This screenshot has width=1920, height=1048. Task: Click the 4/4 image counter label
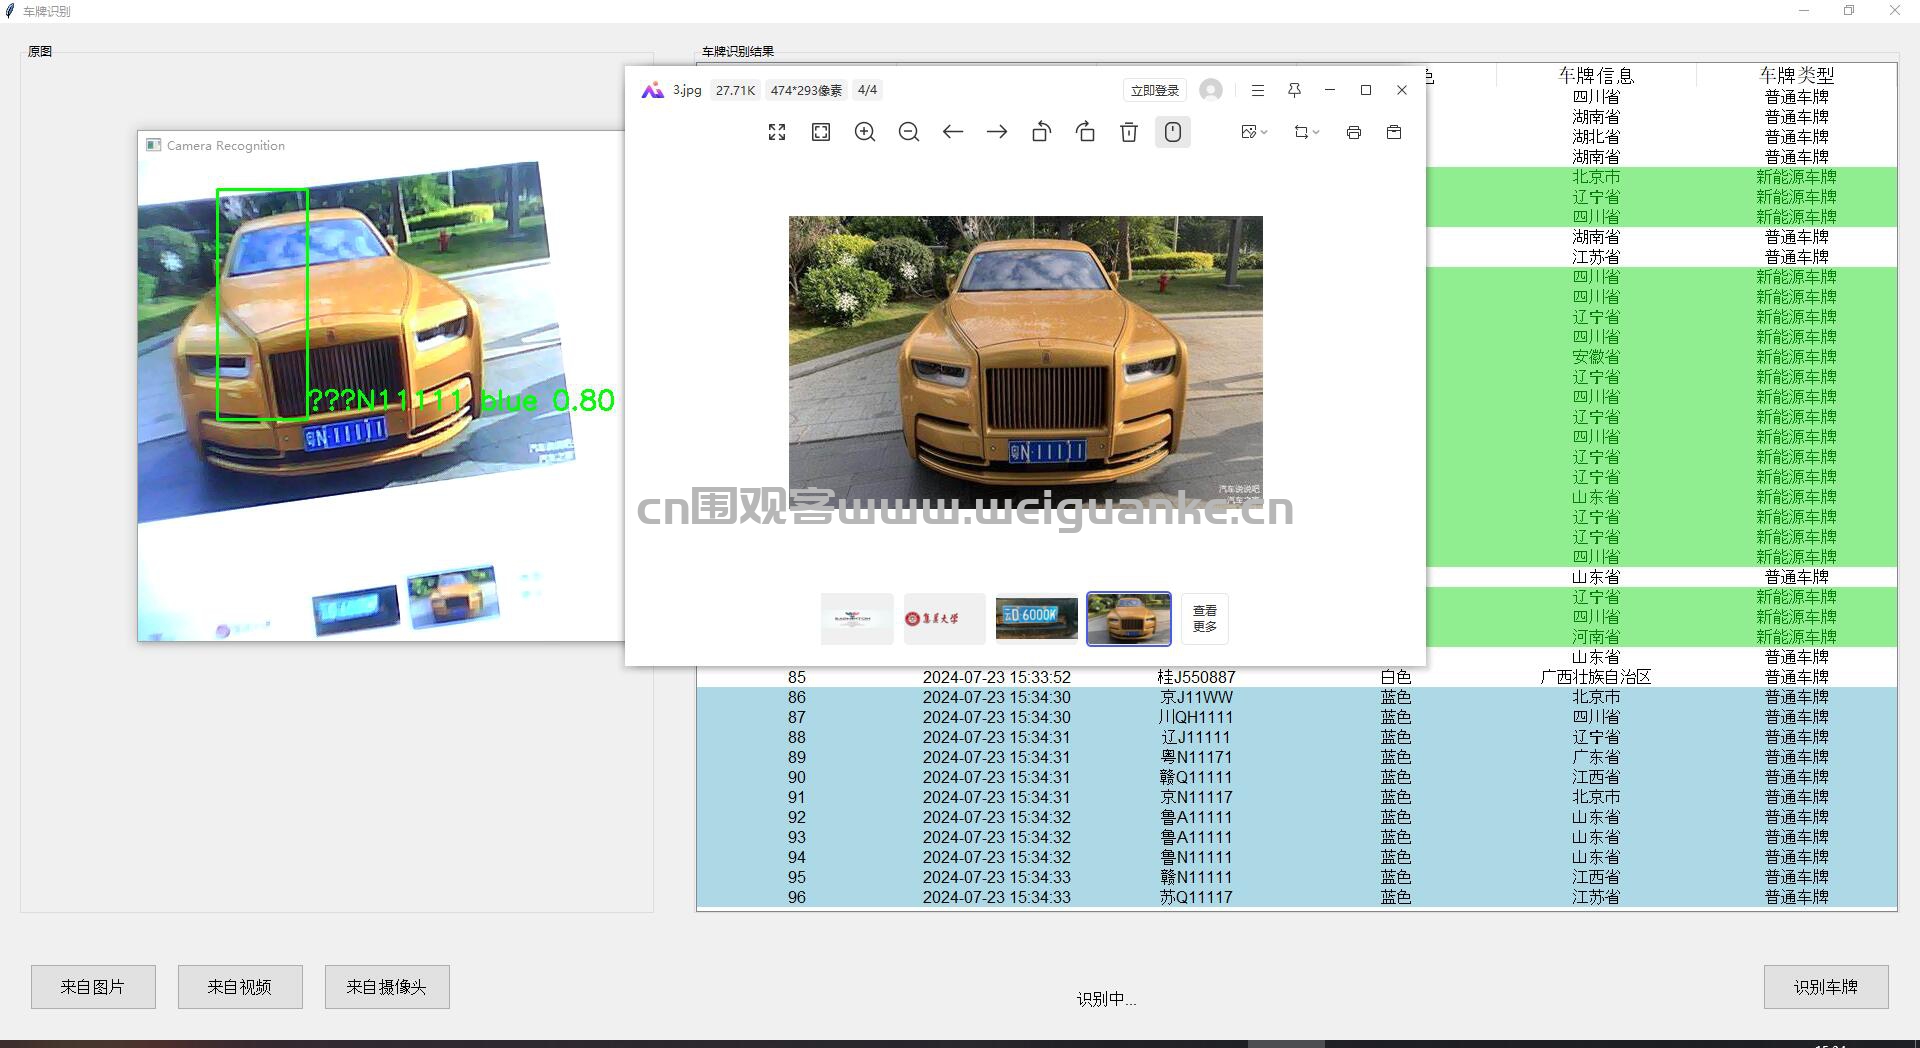pos(868,90)
